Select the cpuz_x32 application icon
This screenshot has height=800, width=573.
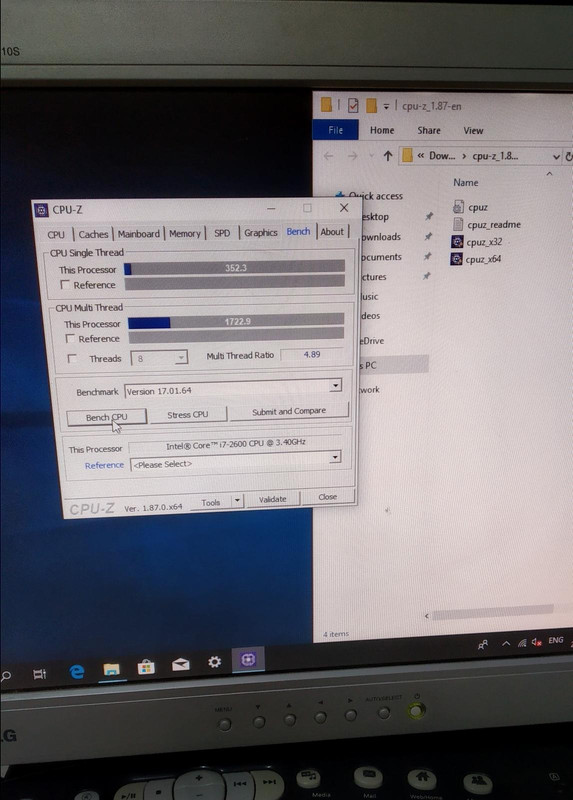(x=457, y=241)
